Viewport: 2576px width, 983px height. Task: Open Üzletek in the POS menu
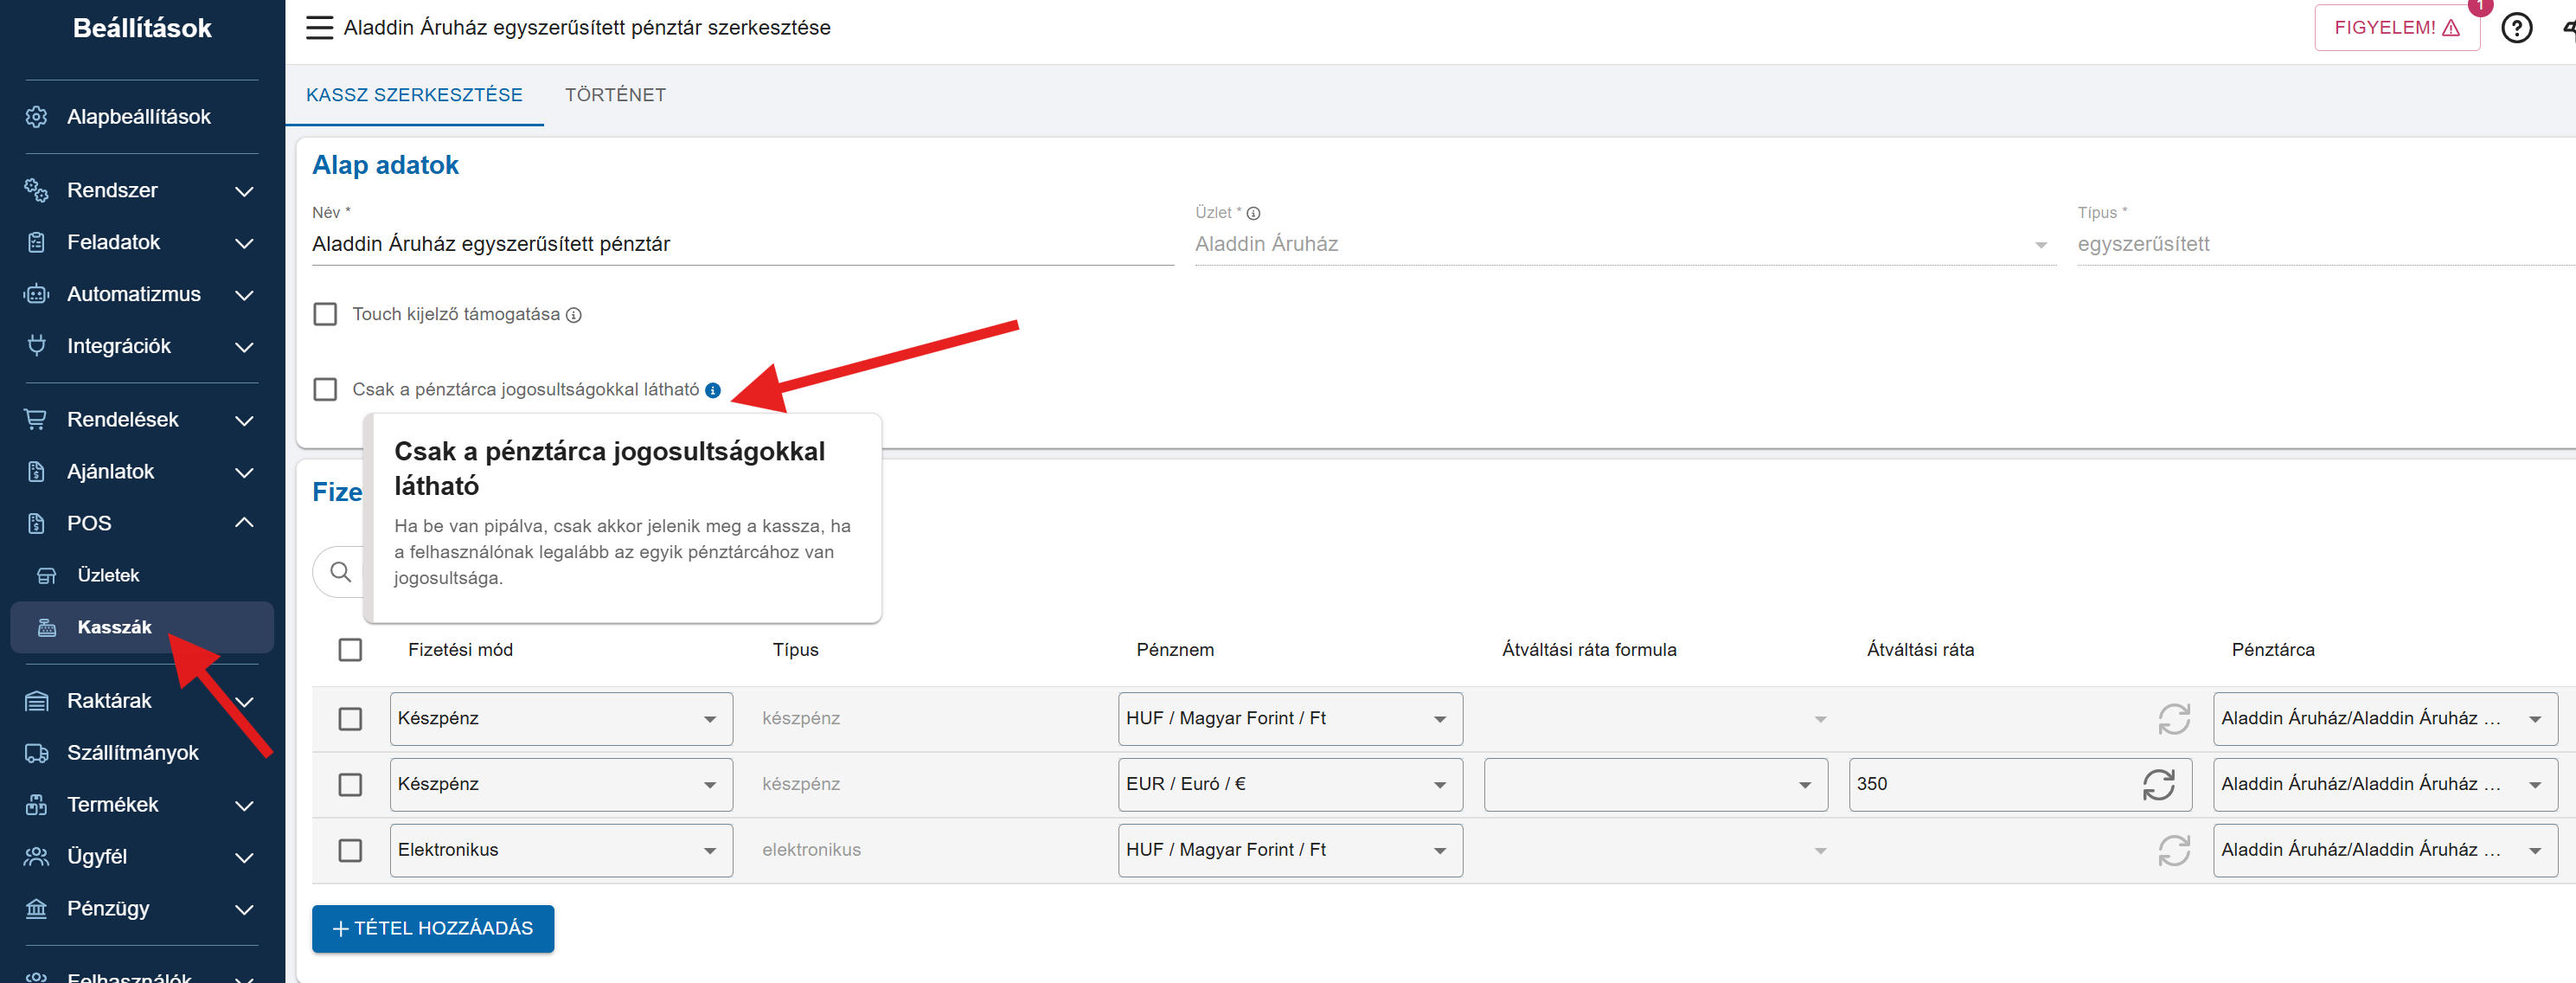(108, 575)
